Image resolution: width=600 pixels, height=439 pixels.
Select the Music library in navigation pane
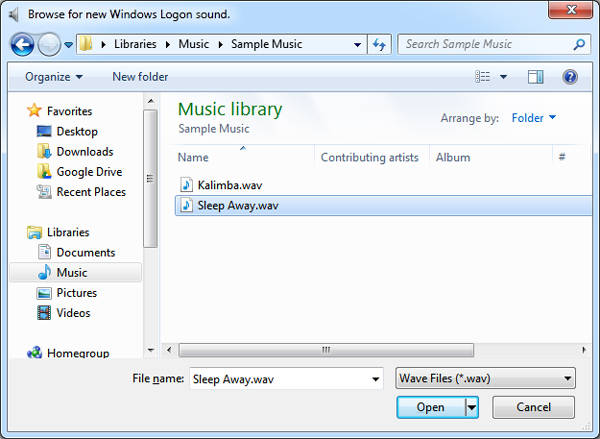75,273
